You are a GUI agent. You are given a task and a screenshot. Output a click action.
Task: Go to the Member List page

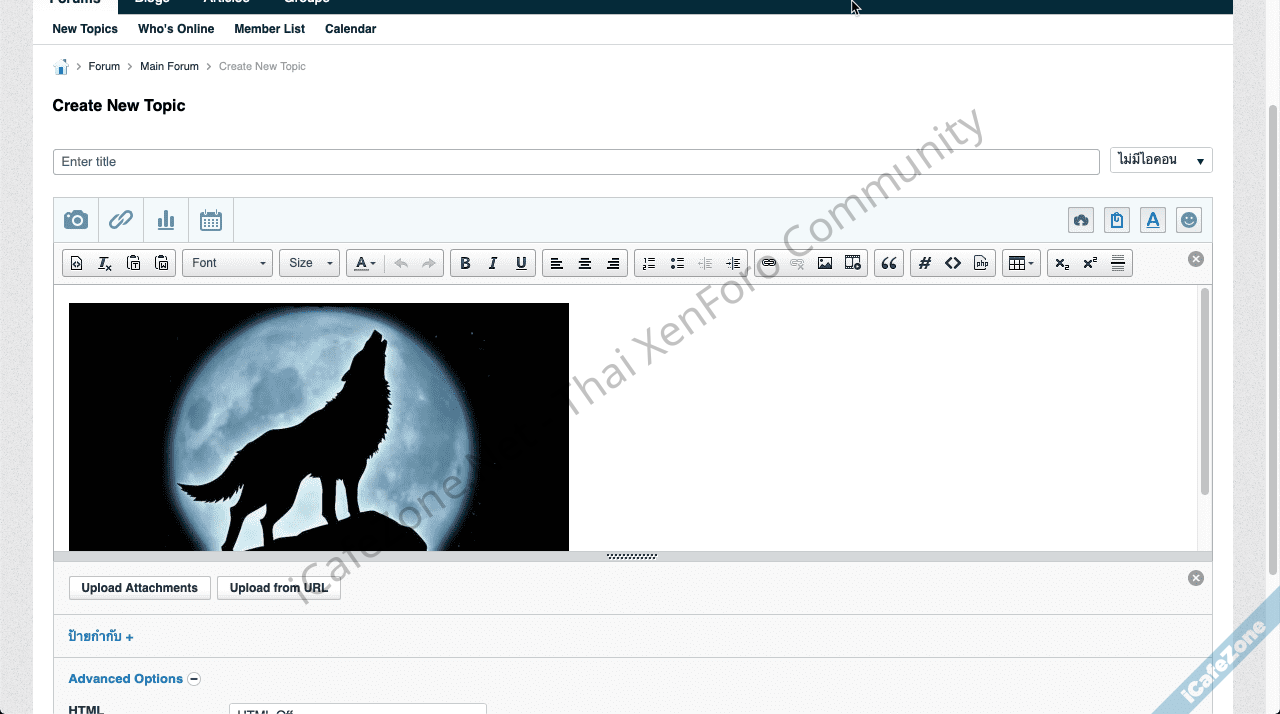269,29
